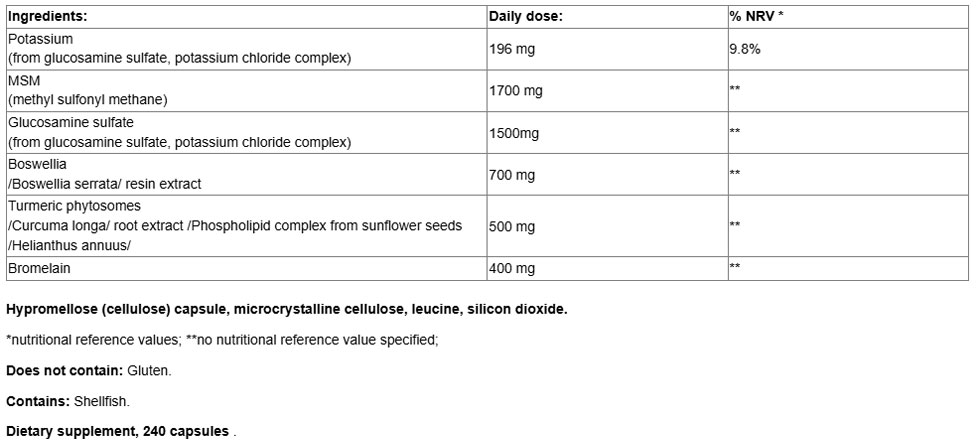Click the 1700 mg dose cell
The image size is (976, 440).
point(515,91)
